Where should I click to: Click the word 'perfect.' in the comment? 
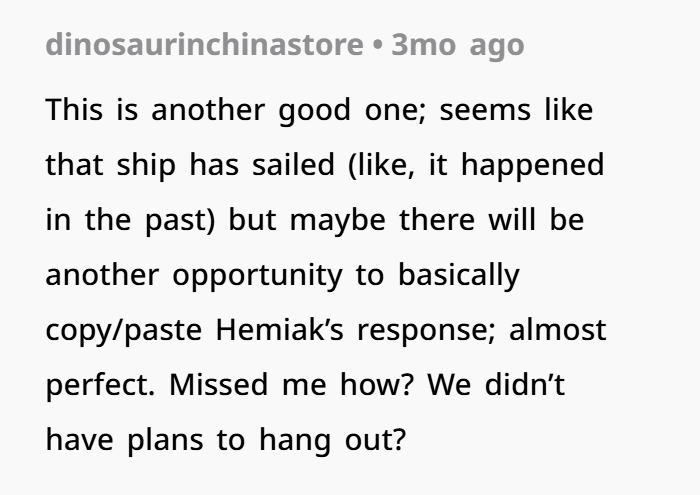[100, 386]
